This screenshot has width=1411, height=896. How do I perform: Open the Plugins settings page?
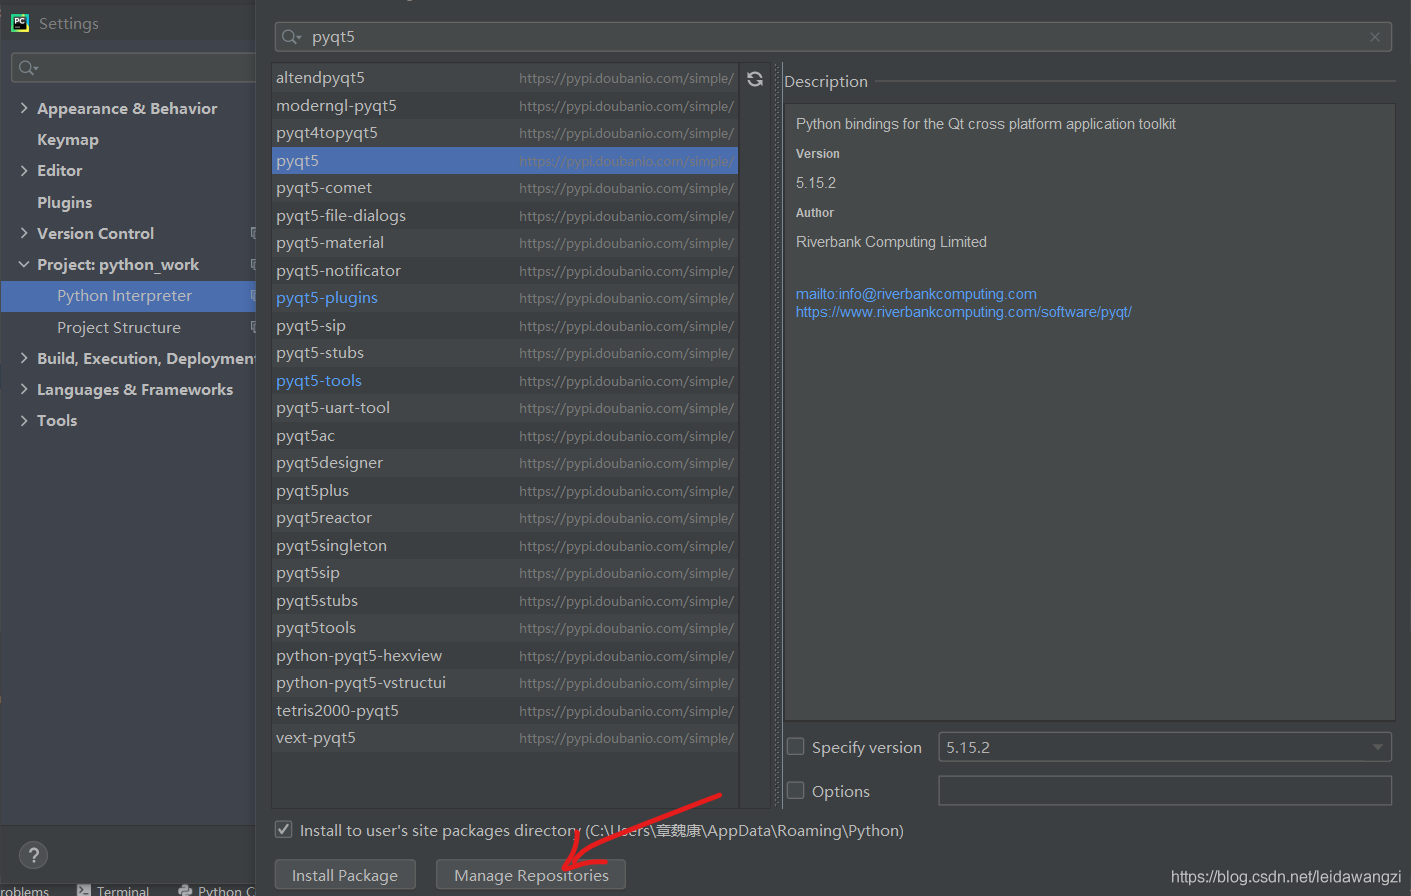(64, 202)
